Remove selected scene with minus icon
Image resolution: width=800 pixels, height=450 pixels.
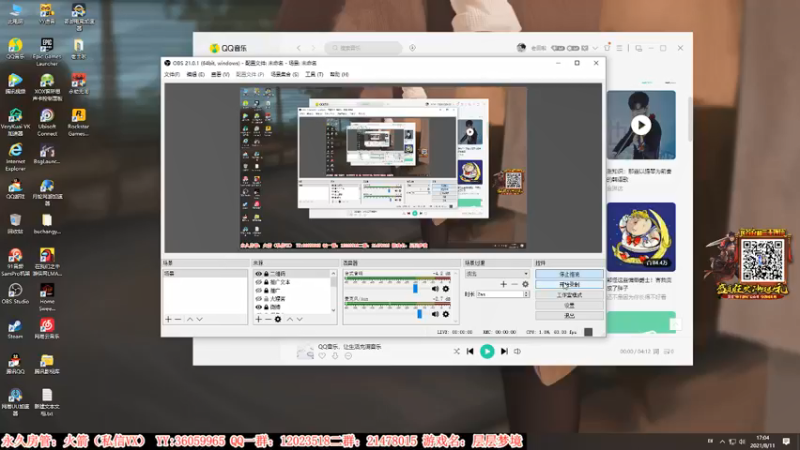pyautogui.click(x=178, y=319)
